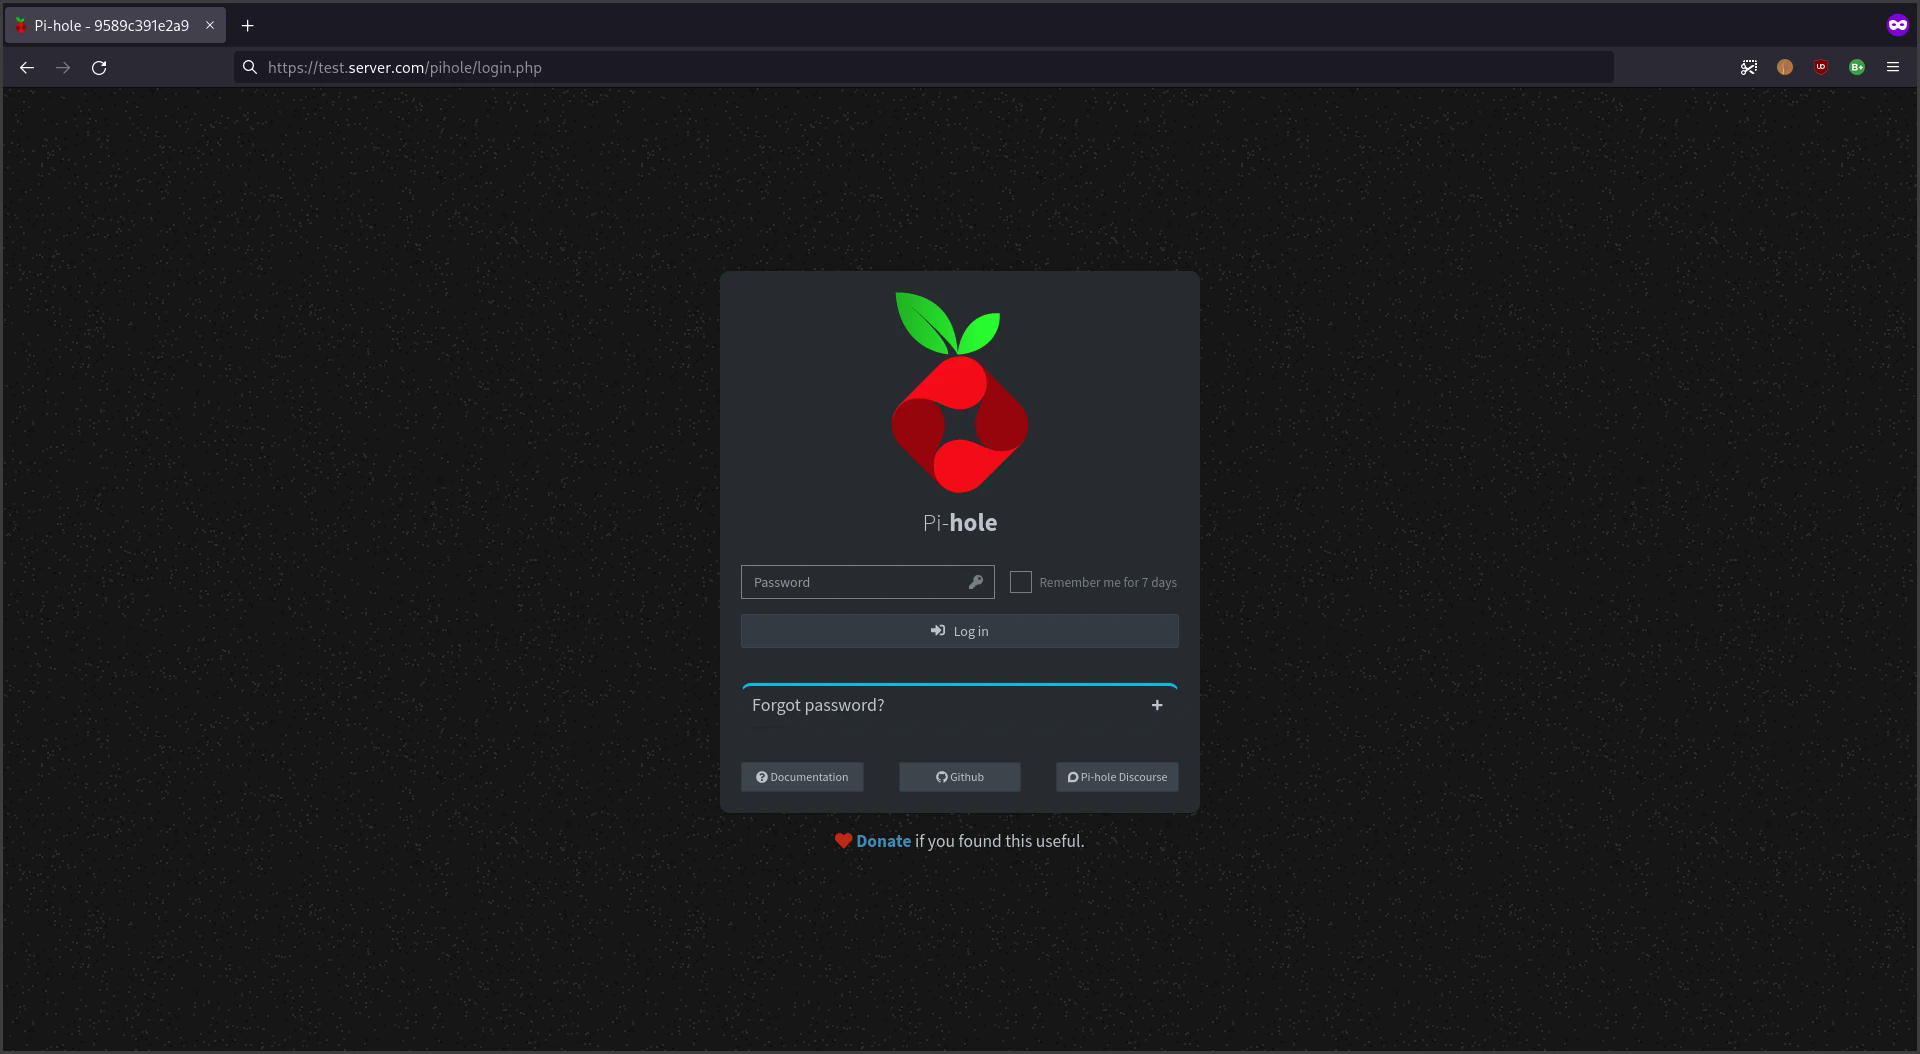Click the screenshot extension icon in toolbar
The image size is (1920, 1054).
point(1749,68)
